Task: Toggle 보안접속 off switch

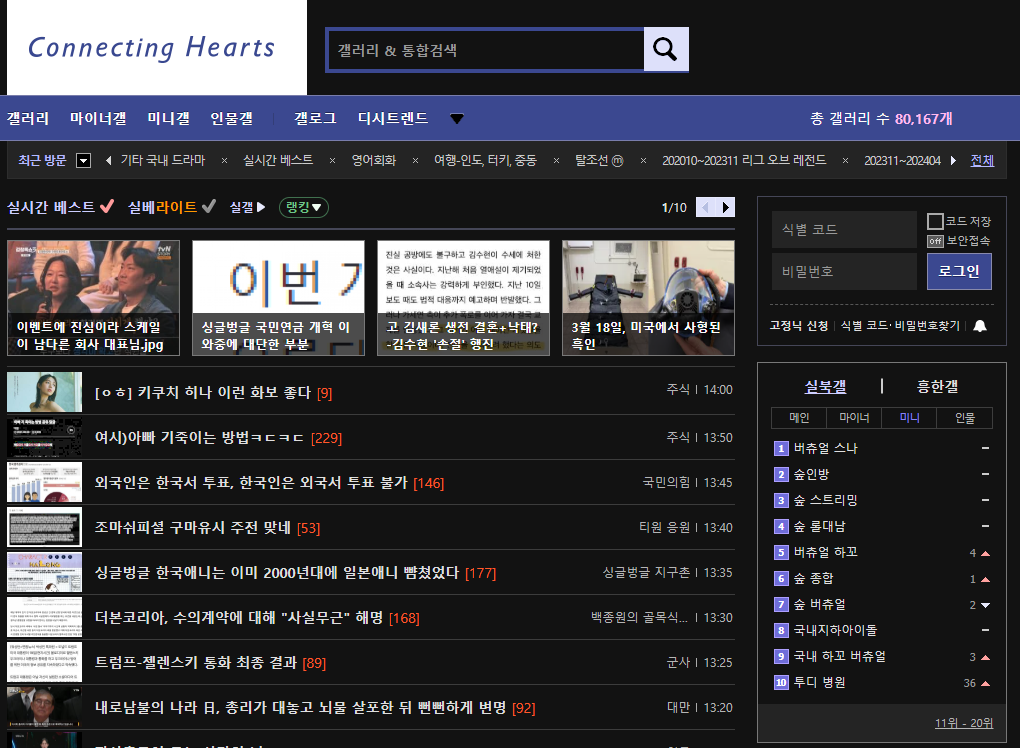Action: pyautogui.click(x=935, y=241)
